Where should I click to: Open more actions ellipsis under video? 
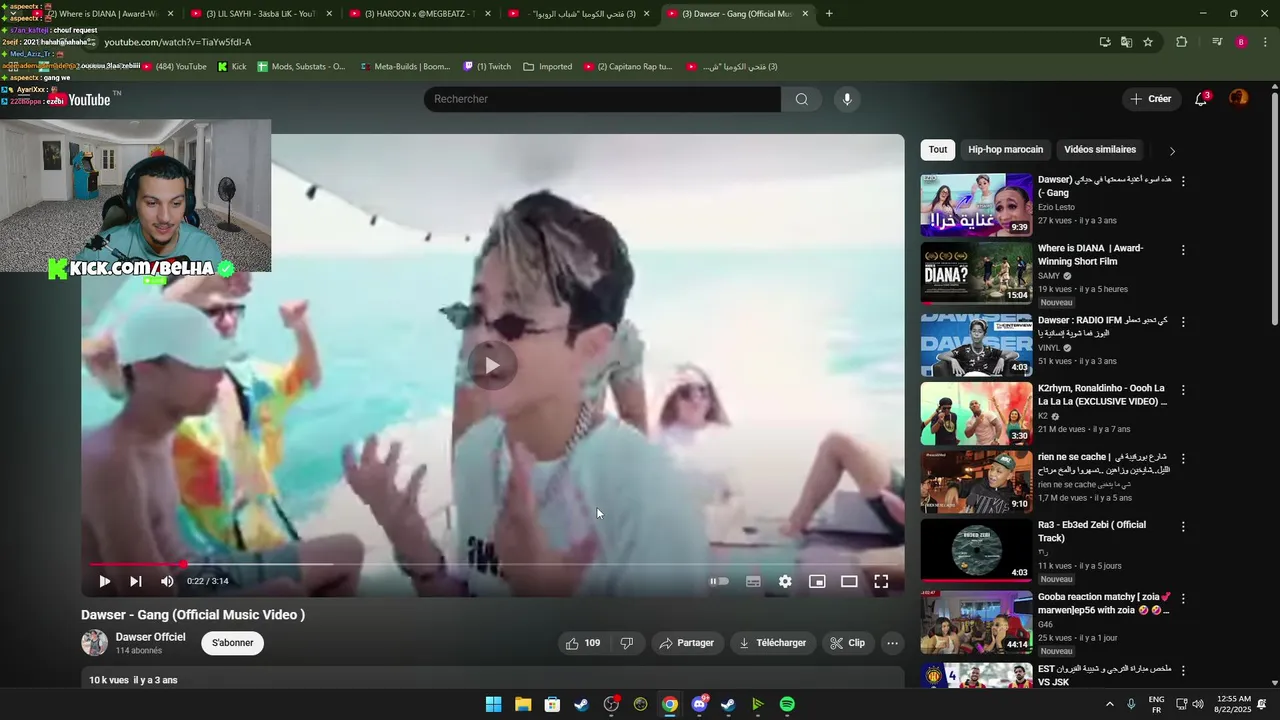(893, 643)
